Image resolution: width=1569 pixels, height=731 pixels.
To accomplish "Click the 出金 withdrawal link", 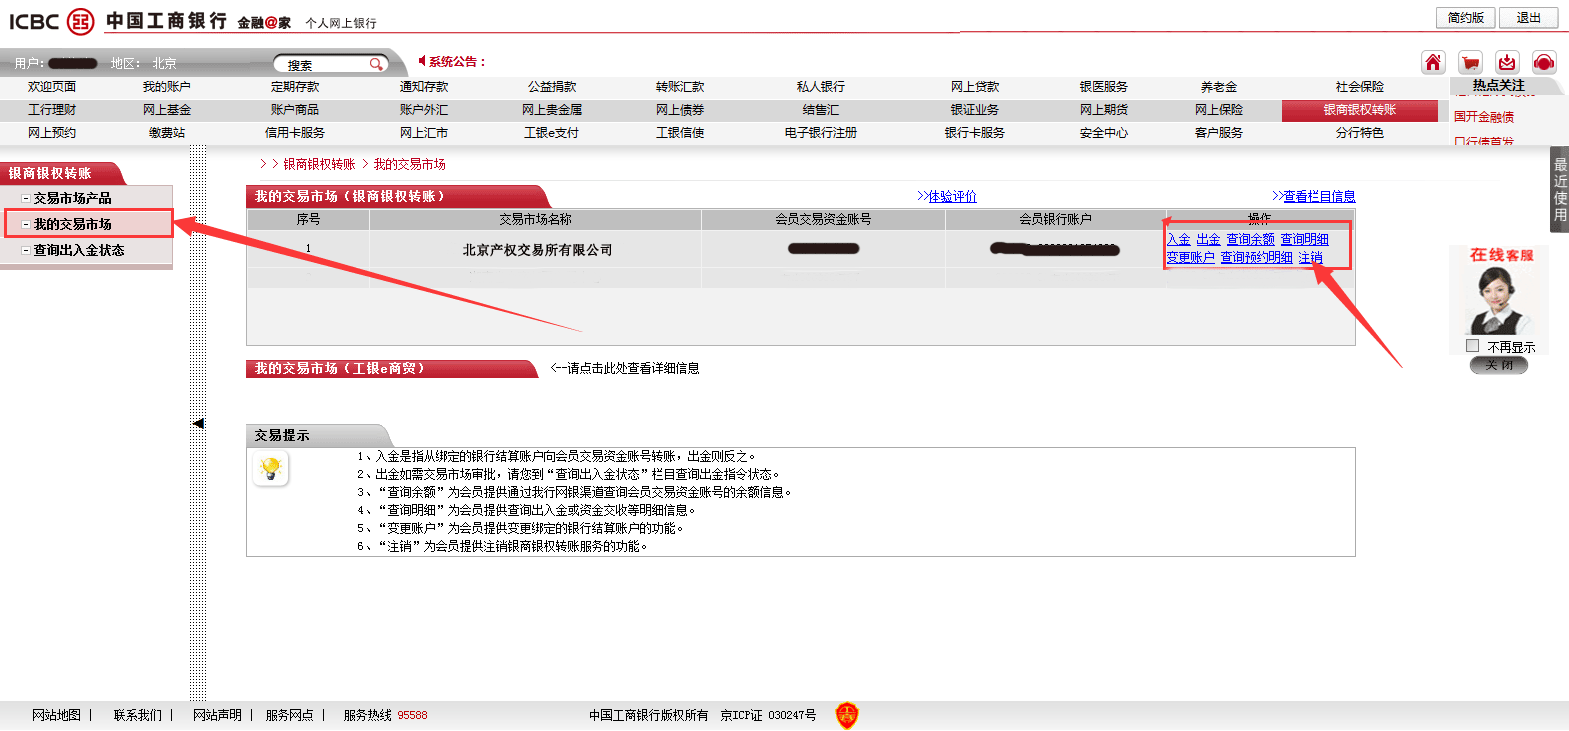I will coord(1209,240).
